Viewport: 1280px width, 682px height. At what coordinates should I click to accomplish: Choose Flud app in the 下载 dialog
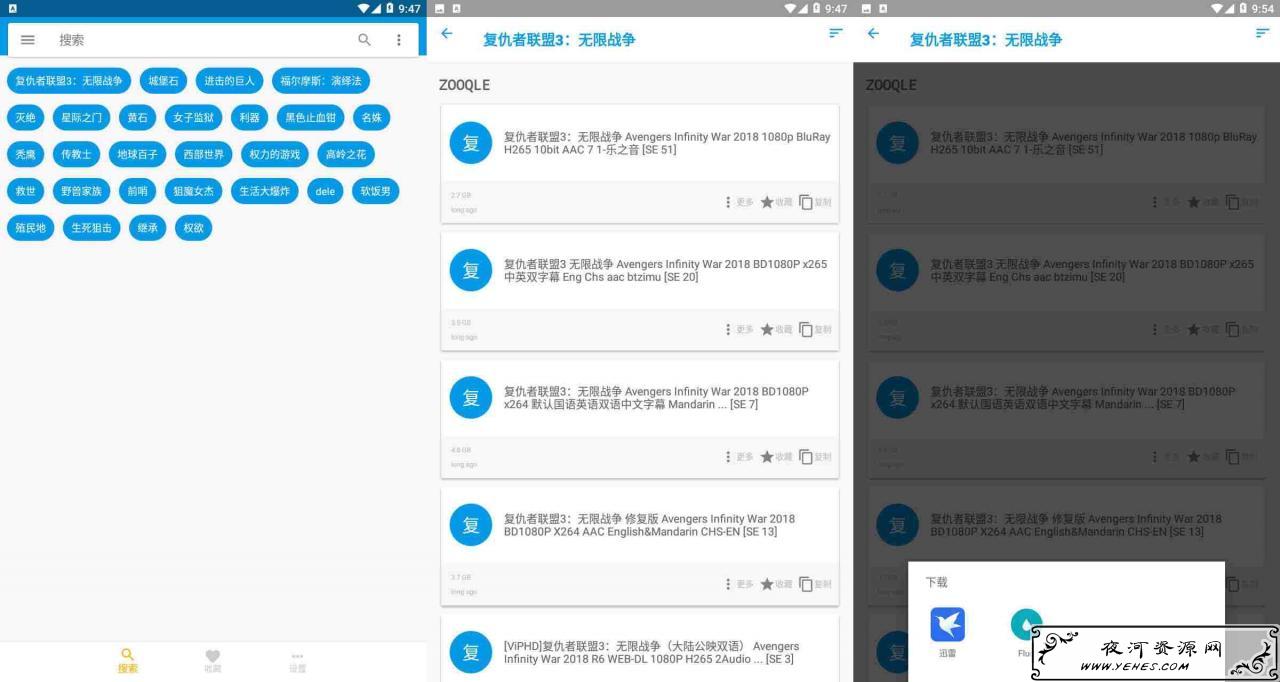tap(1025, 632)
